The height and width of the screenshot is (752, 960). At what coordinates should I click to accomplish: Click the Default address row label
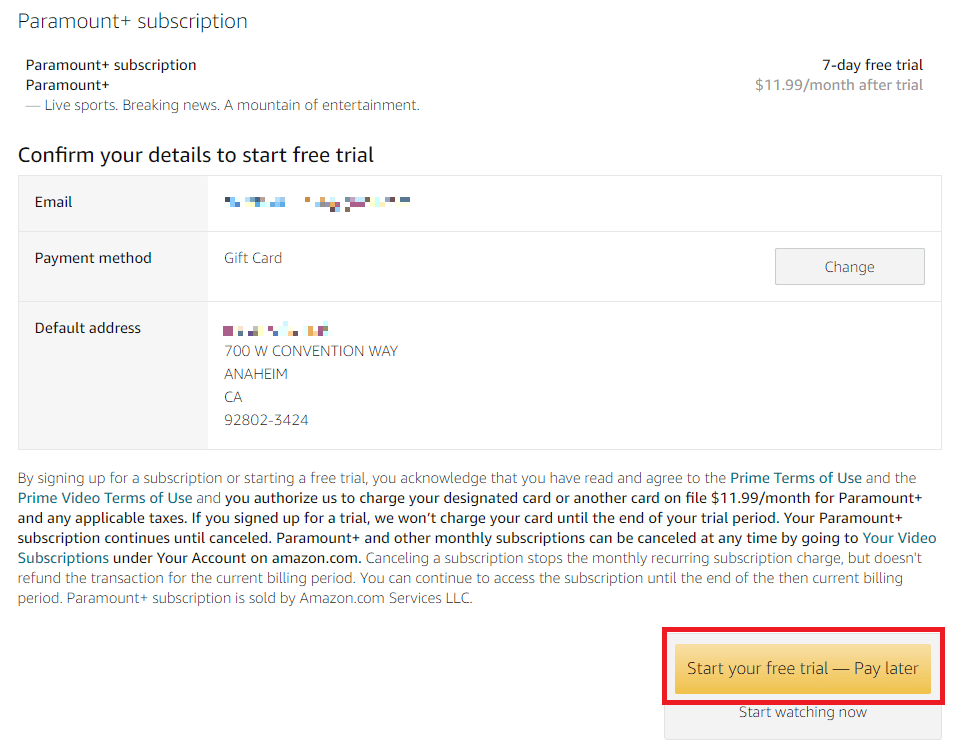[x=88, y=328]
